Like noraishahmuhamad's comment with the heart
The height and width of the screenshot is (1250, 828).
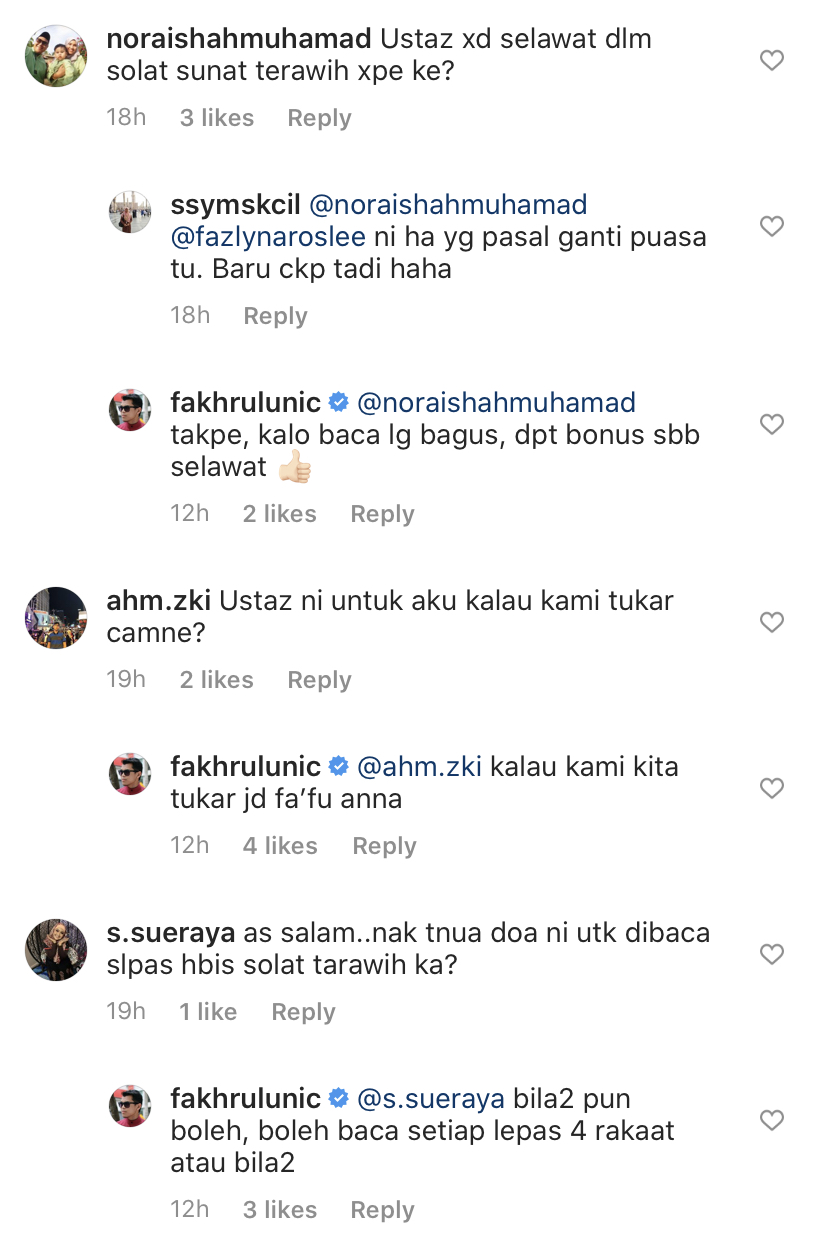(771, 61)
